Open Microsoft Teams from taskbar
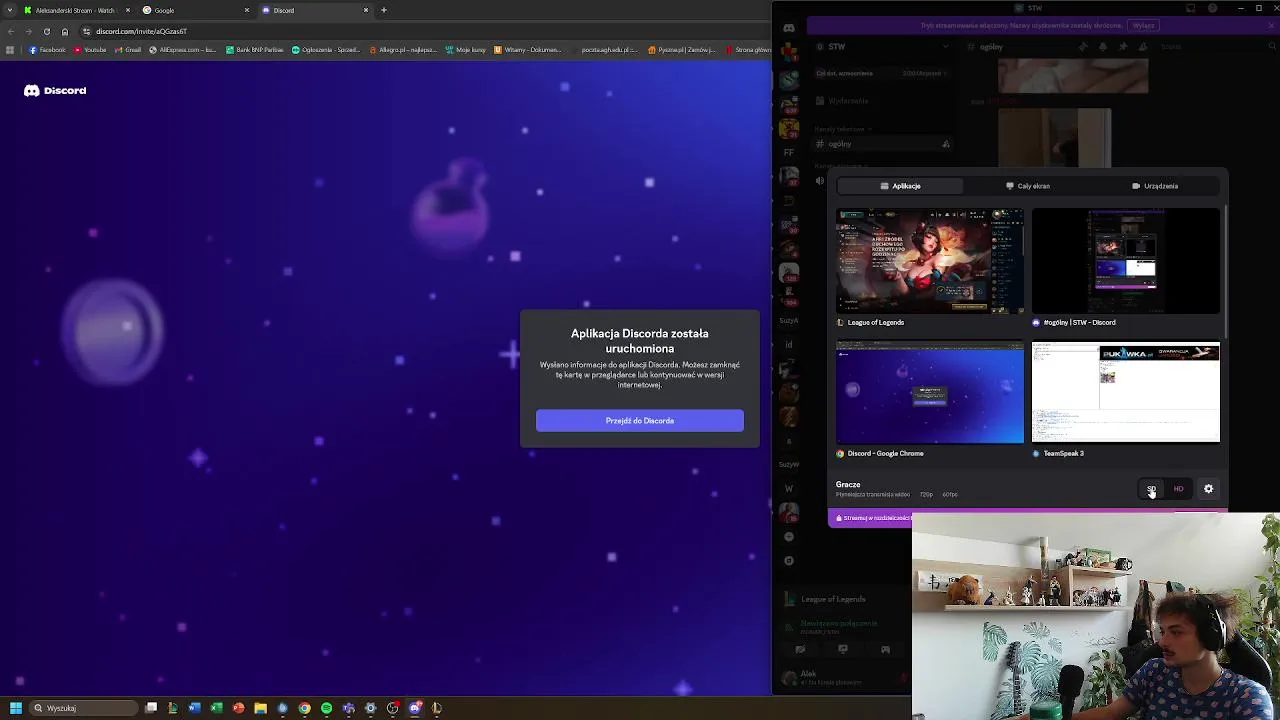Screen dimensions: 1280x720 [x=348, y=708]
